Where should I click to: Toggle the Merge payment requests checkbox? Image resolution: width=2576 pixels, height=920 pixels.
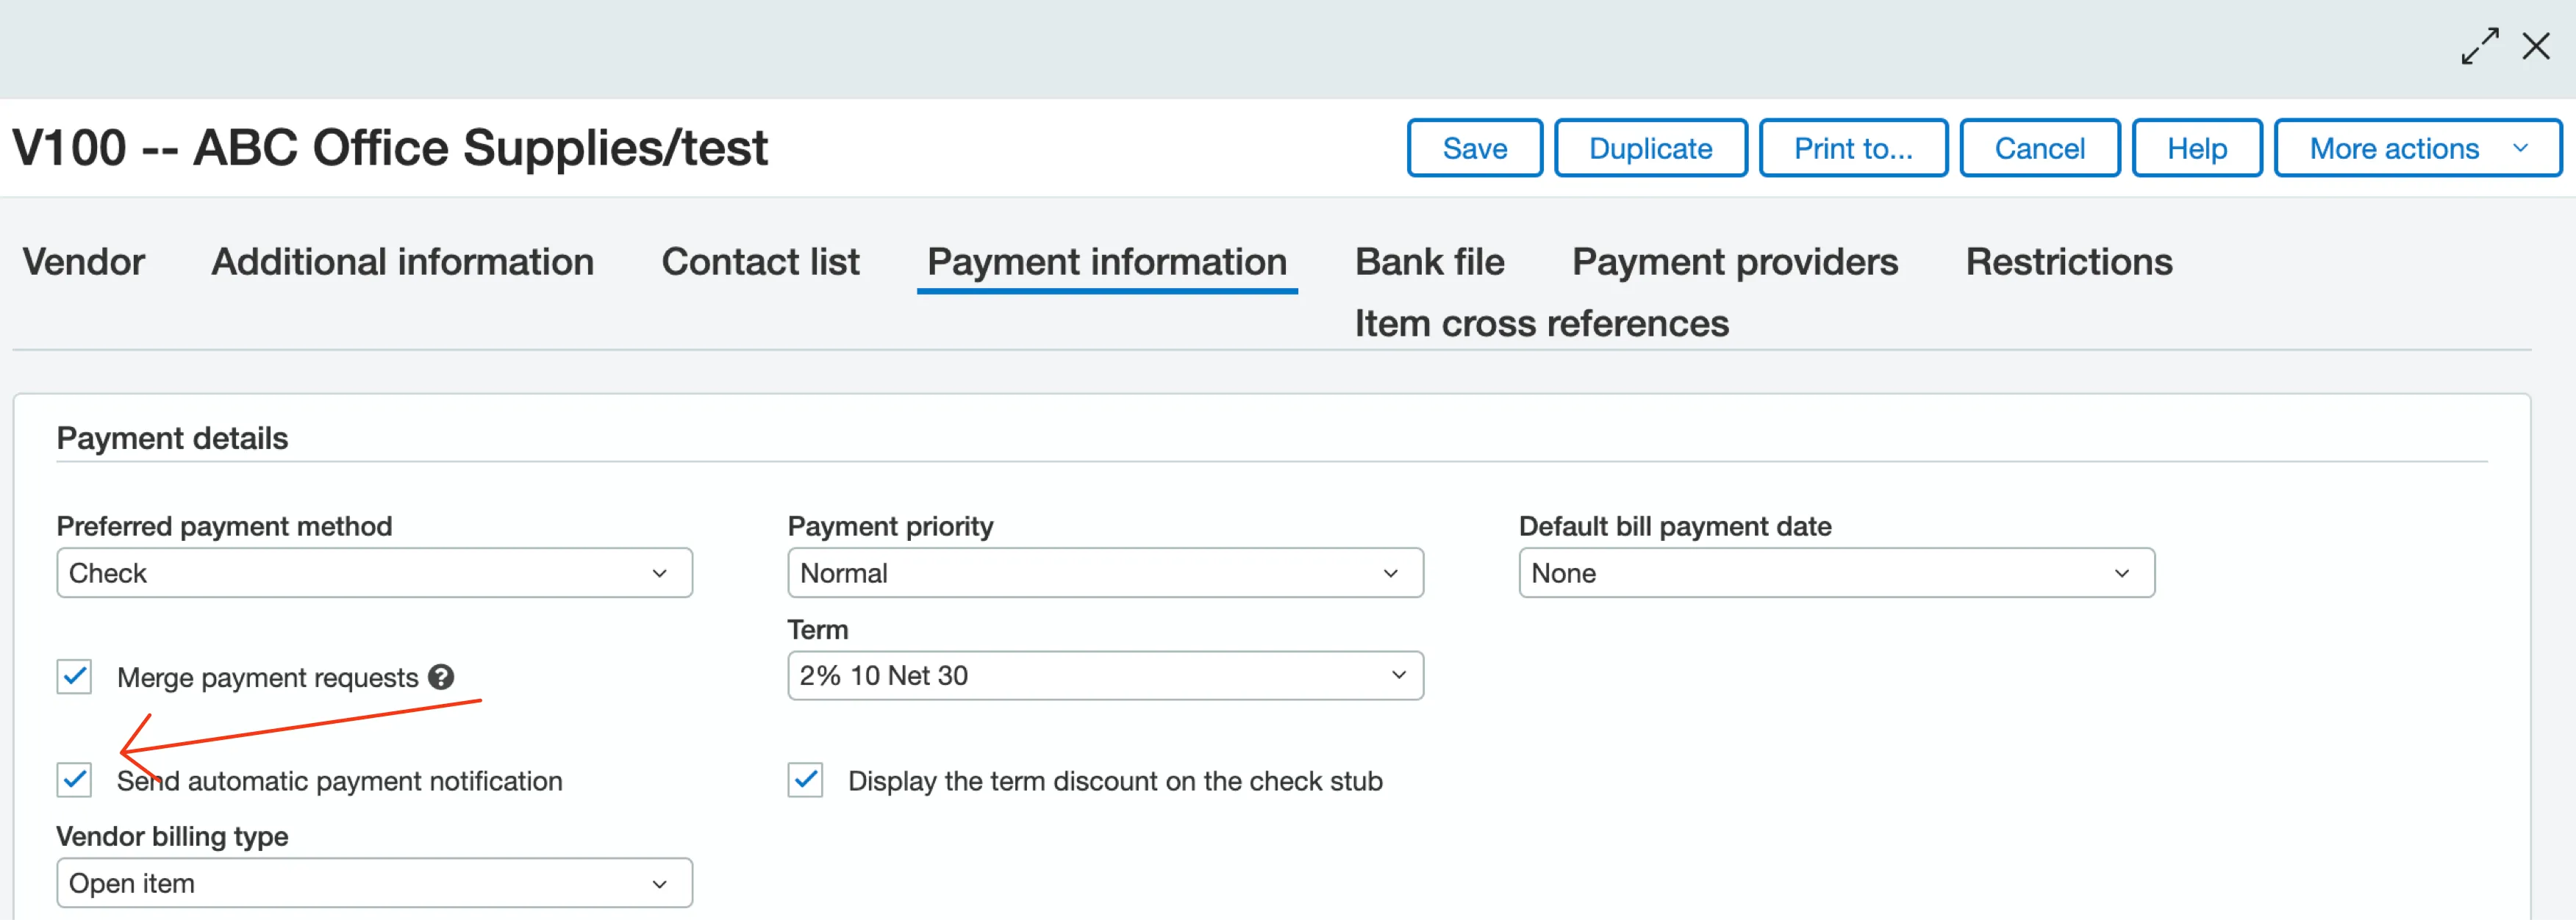(x=74, y=677)
